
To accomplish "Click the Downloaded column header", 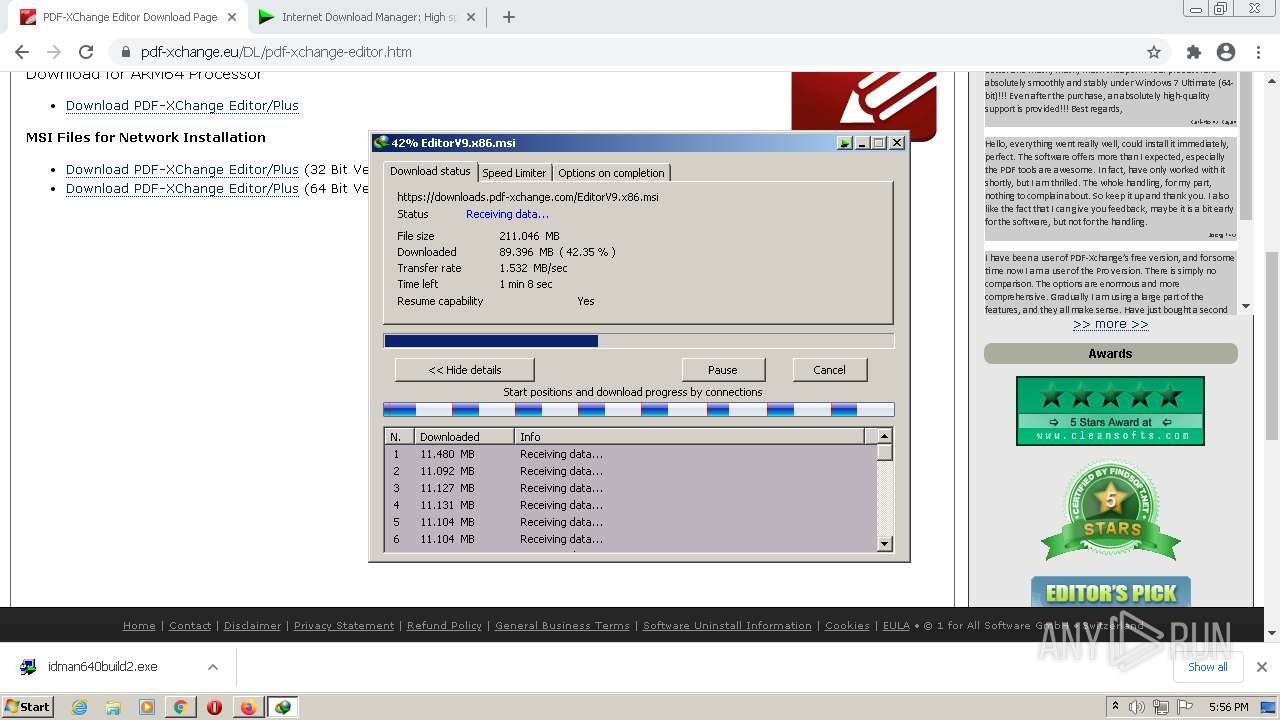I will click(x=464, y=437).
